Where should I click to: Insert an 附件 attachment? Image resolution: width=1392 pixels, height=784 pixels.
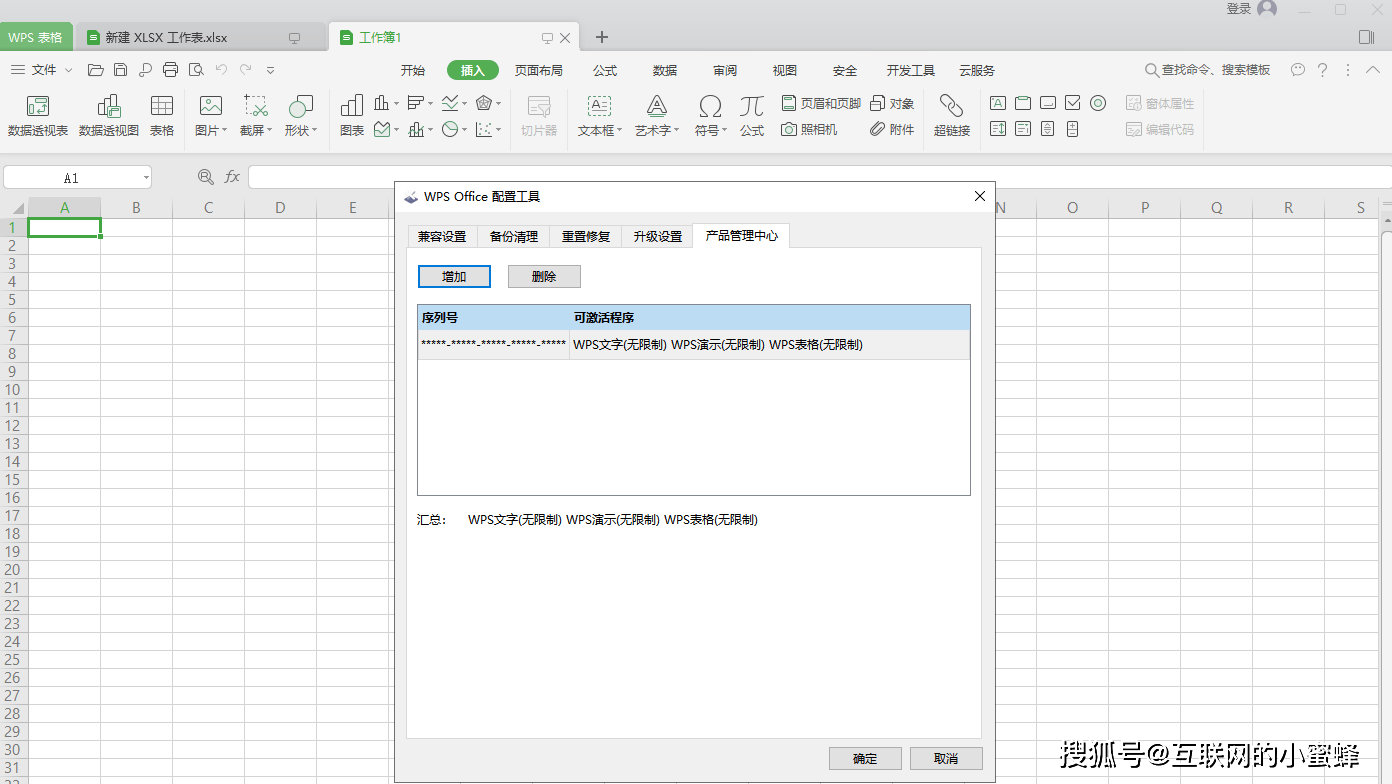pos(892,129)
